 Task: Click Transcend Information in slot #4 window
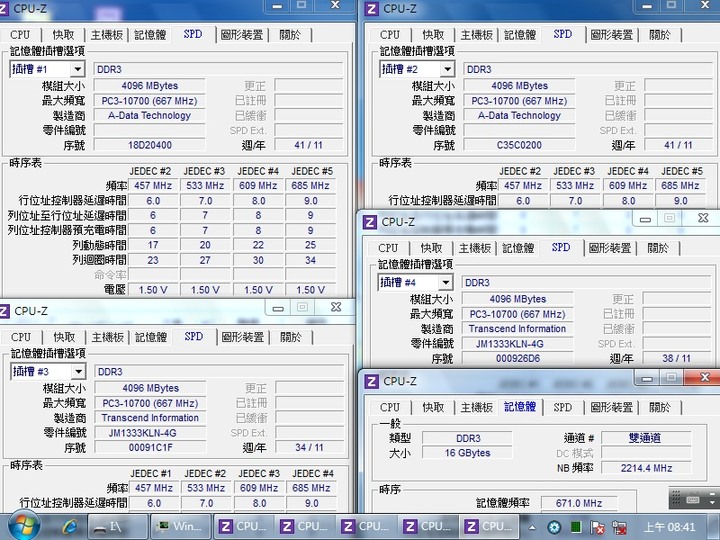pos(518,329)
